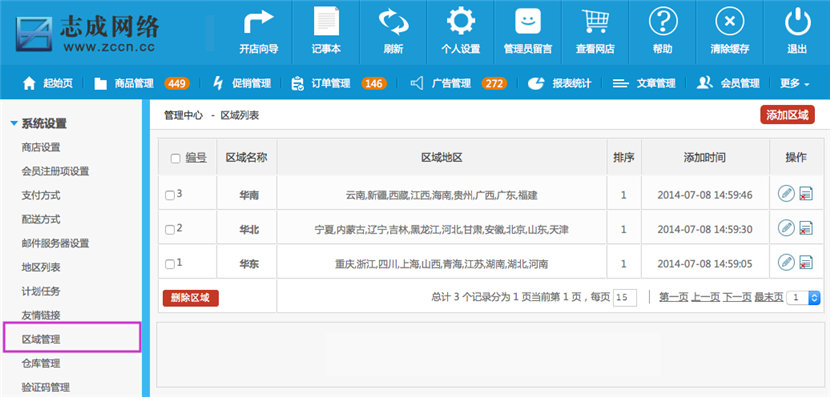Open 计划任务 in sidebar
The image size is (830, 397).
(41, 291)
